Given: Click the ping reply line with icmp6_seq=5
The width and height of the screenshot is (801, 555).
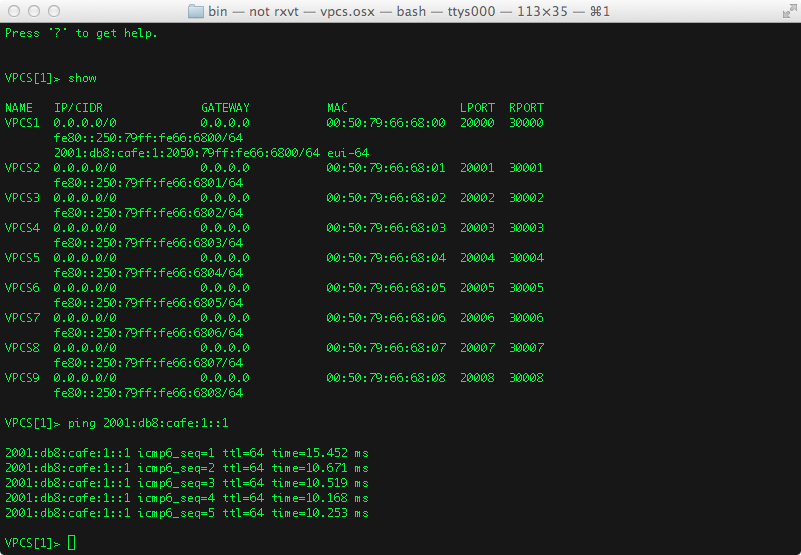Looking at the screenshot, I should [x=186, y=513].
